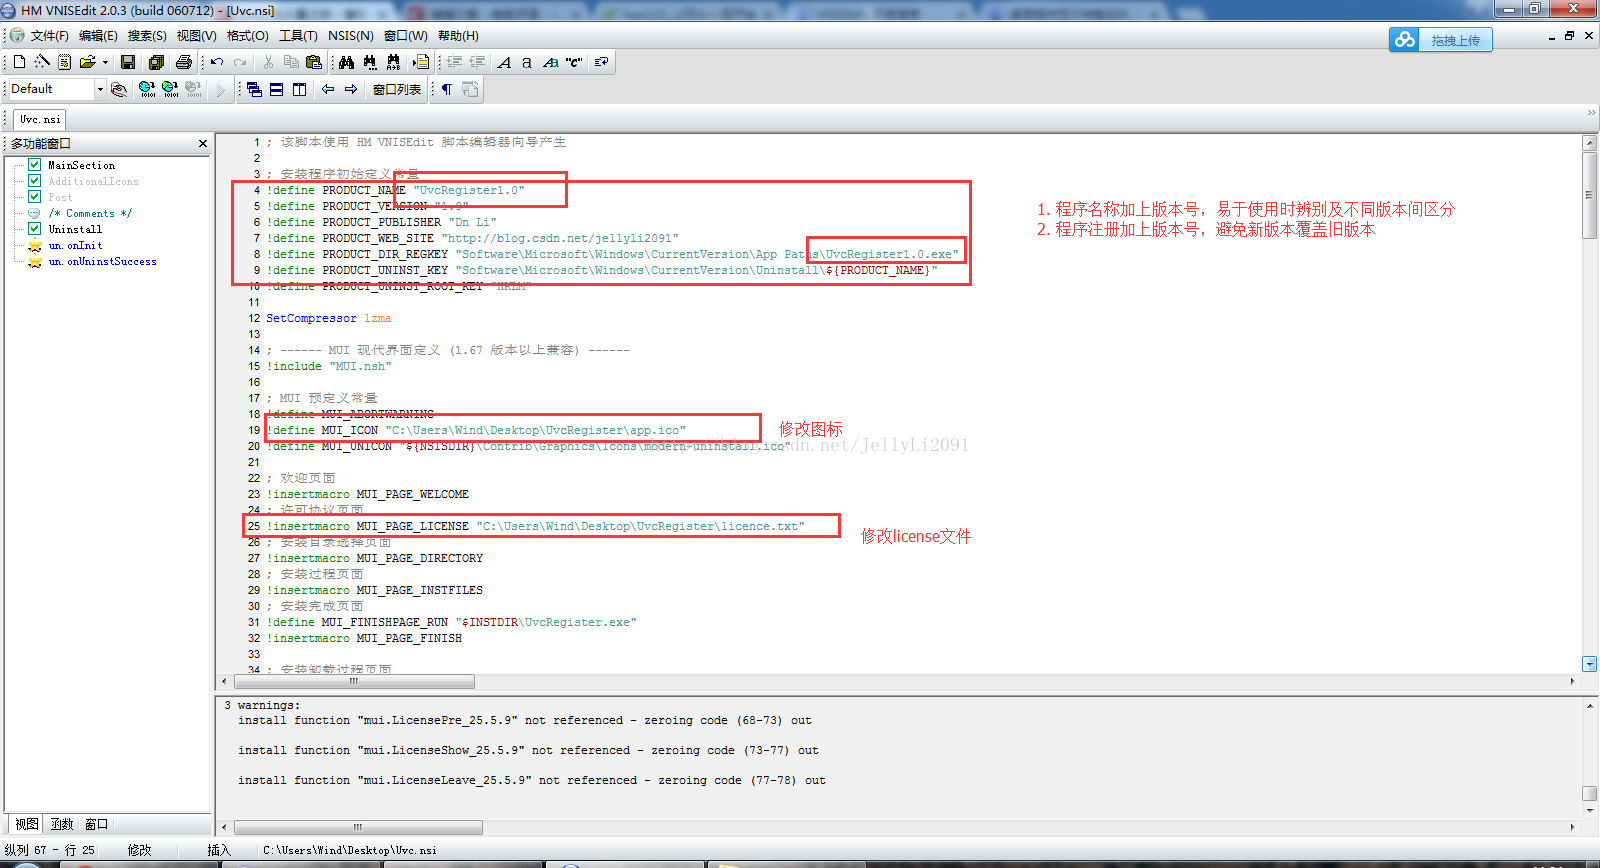The image size is (1600, 868).
Task: Compile and run script (second globe icon)
Action: (x=170, y=90)
